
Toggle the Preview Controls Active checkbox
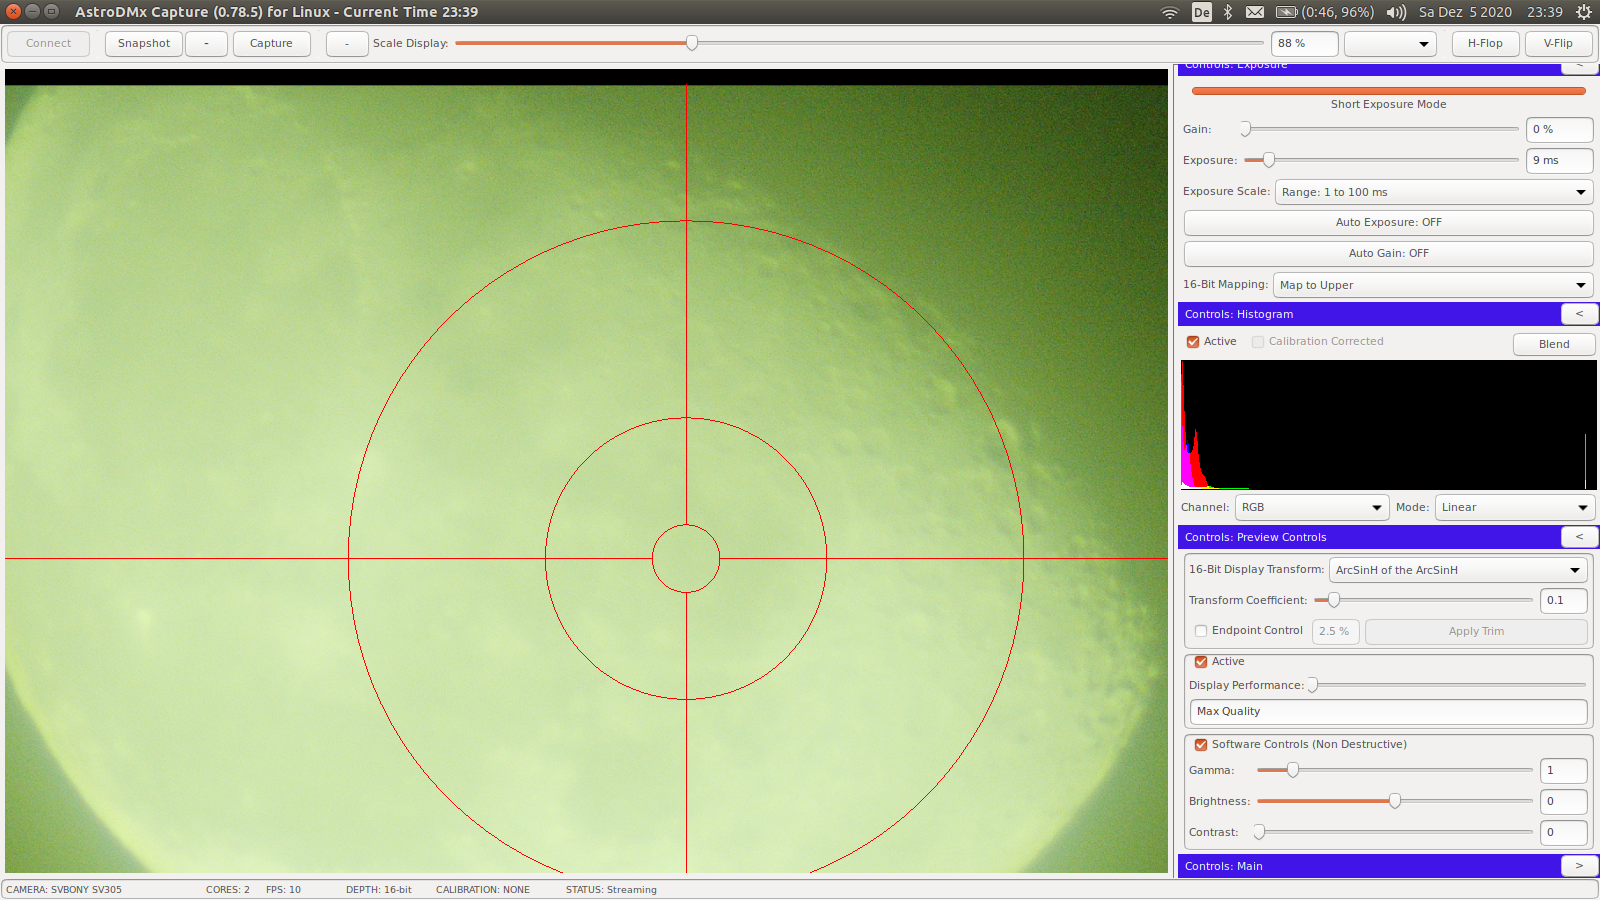pyautogui.click(x=1201, y=662)
